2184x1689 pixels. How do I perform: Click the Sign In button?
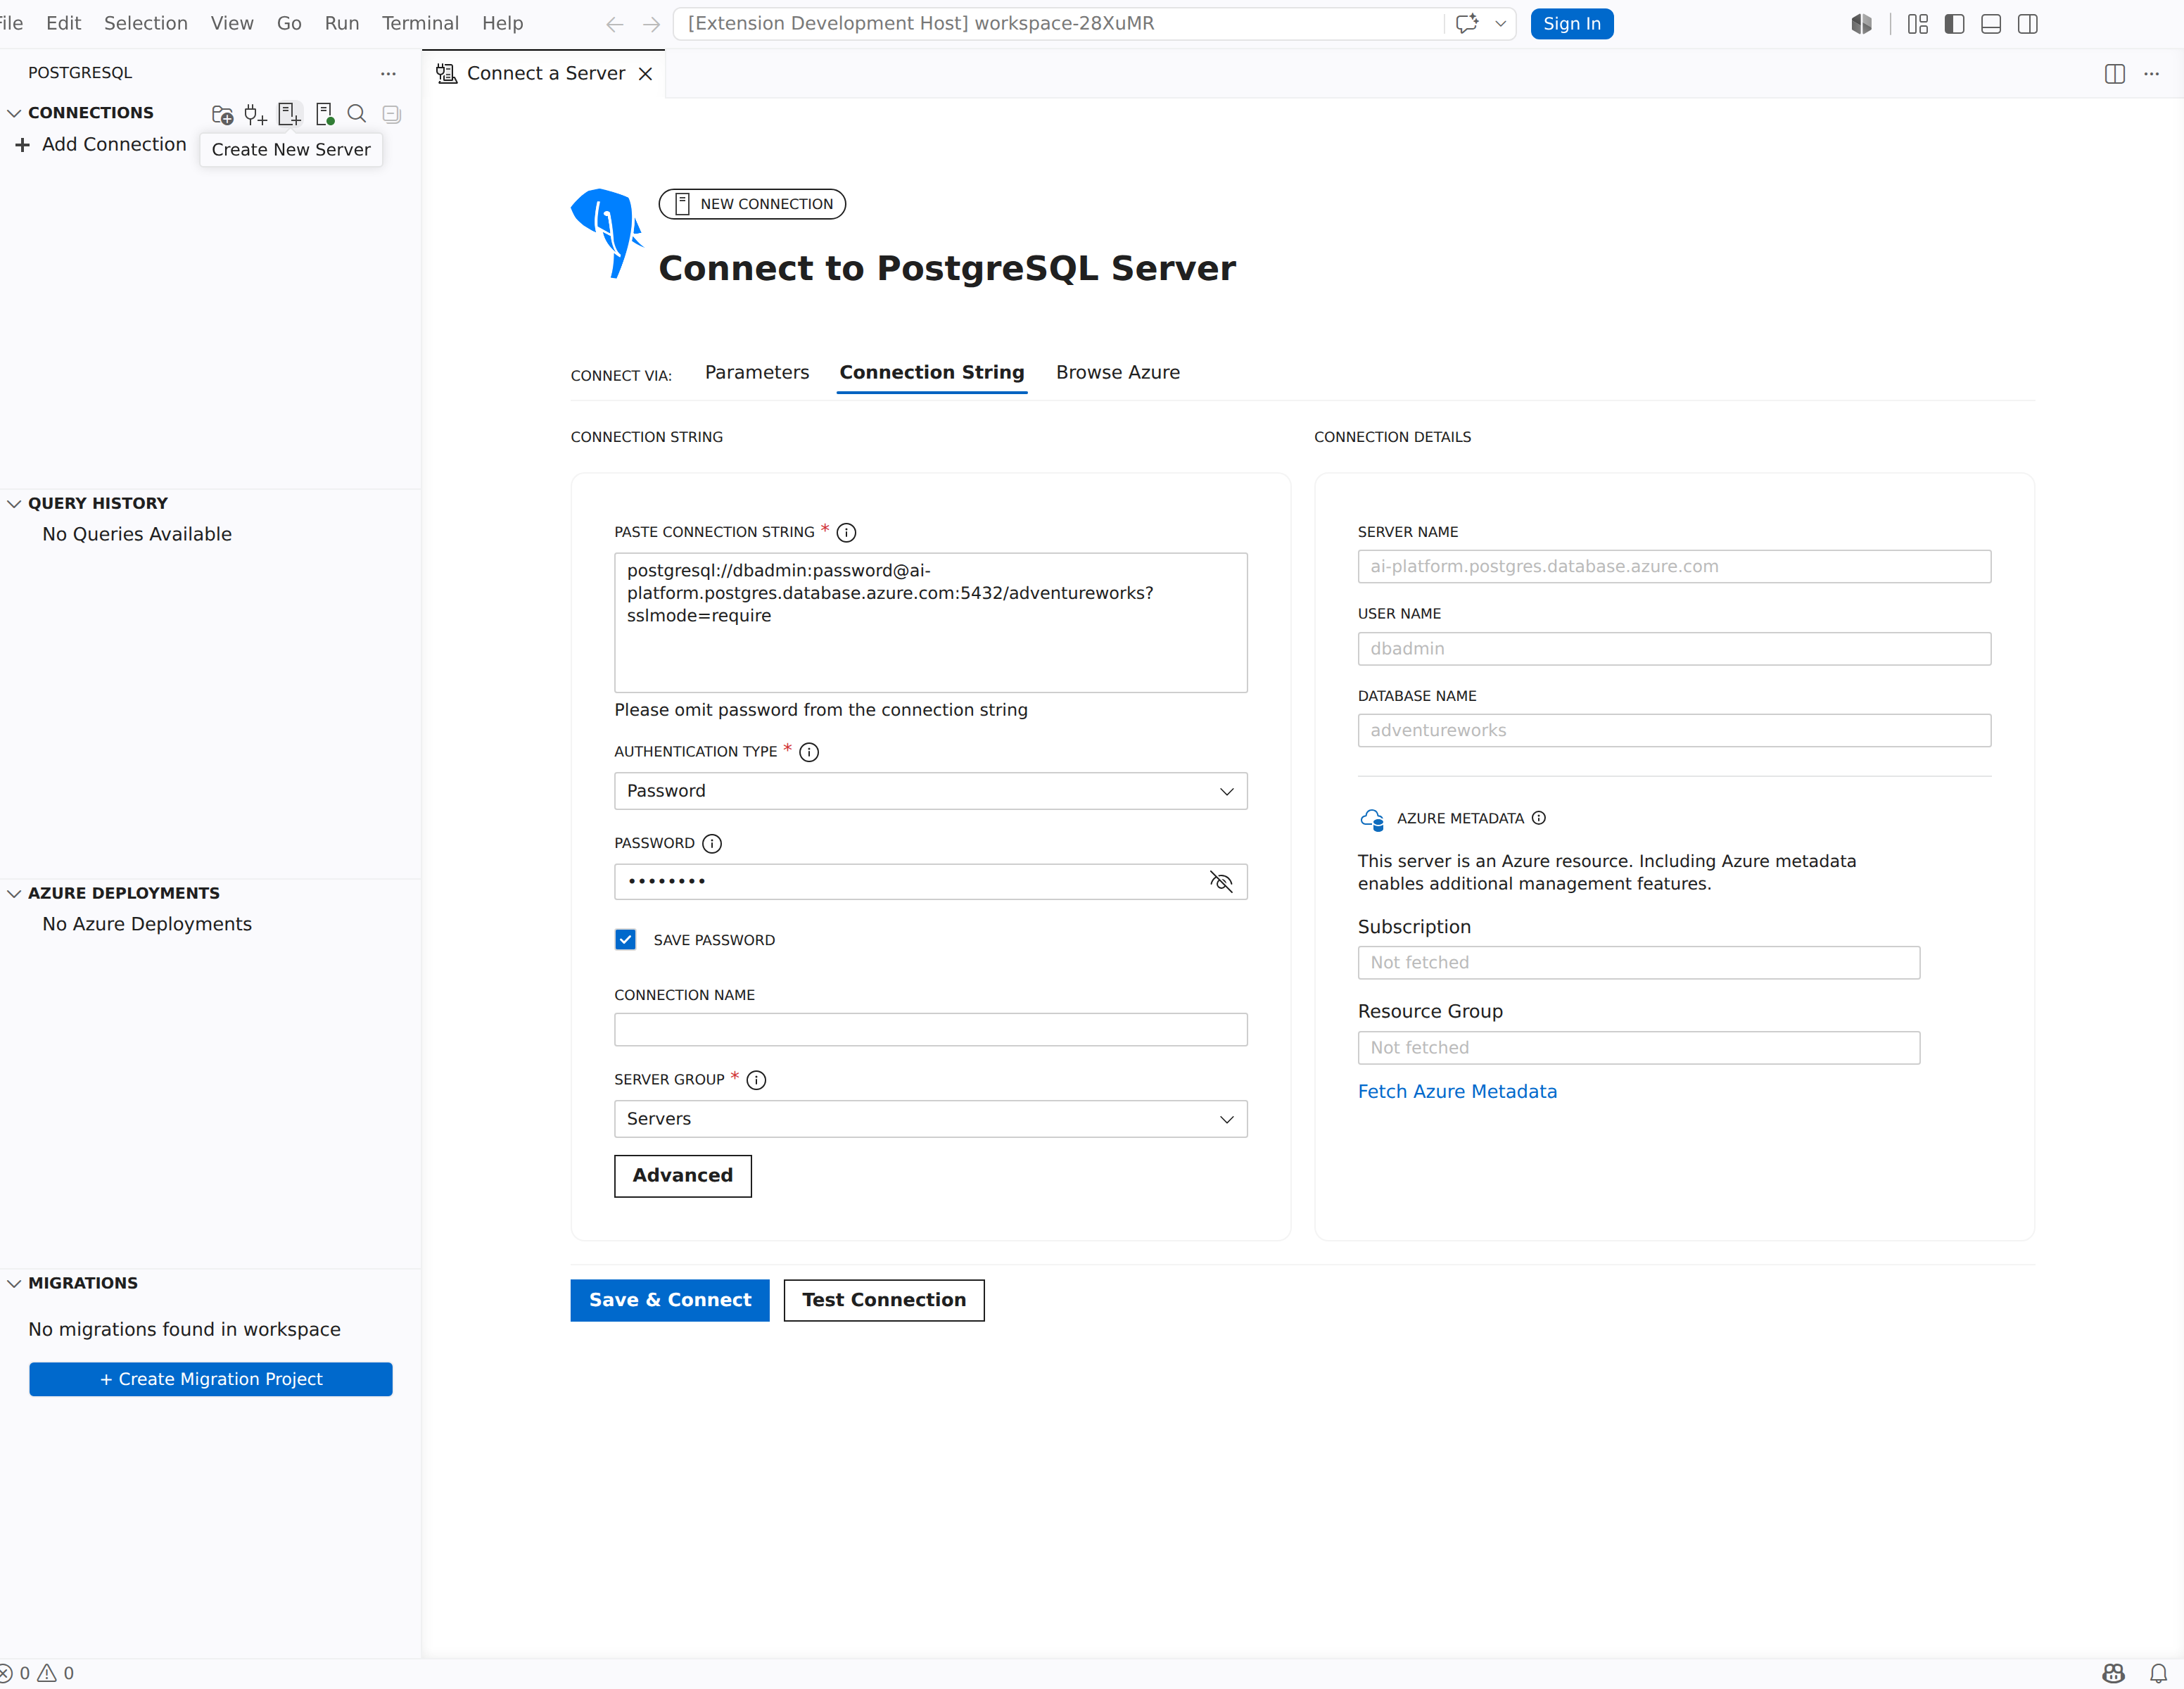1572,23
